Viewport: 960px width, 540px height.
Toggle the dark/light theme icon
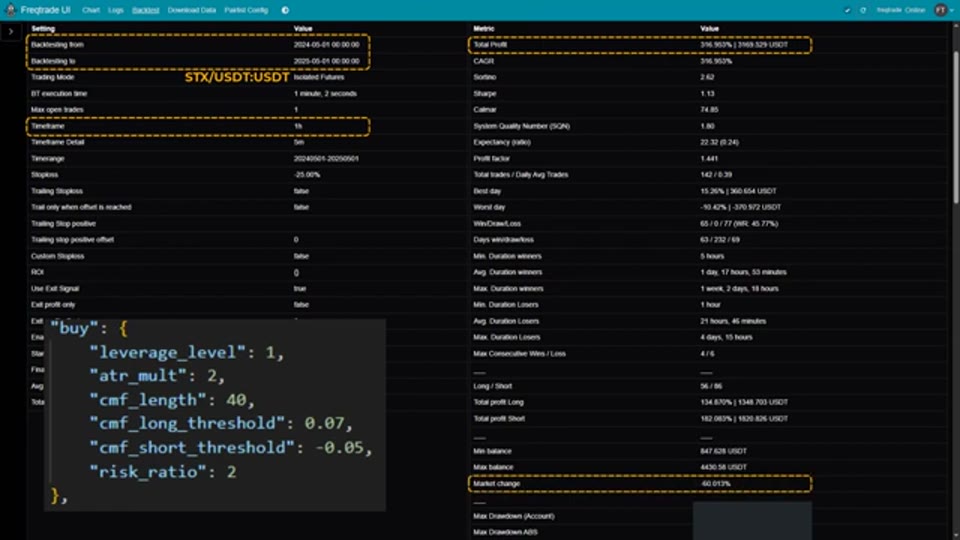click(285, 10)
